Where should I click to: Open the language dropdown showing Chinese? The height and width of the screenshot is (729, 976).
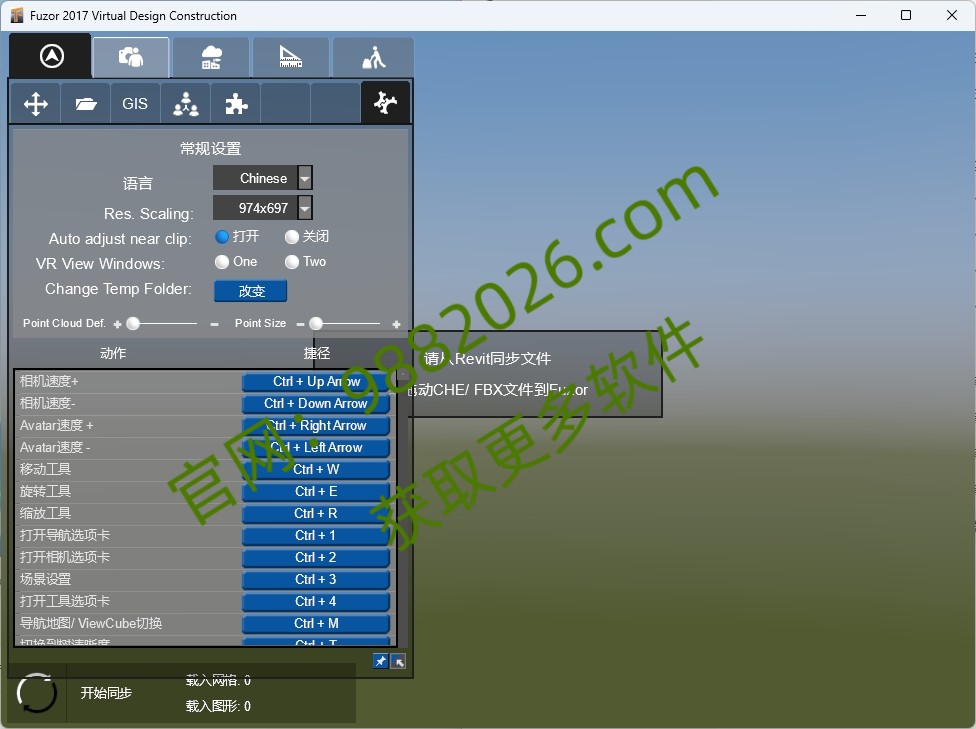[263, 178]
